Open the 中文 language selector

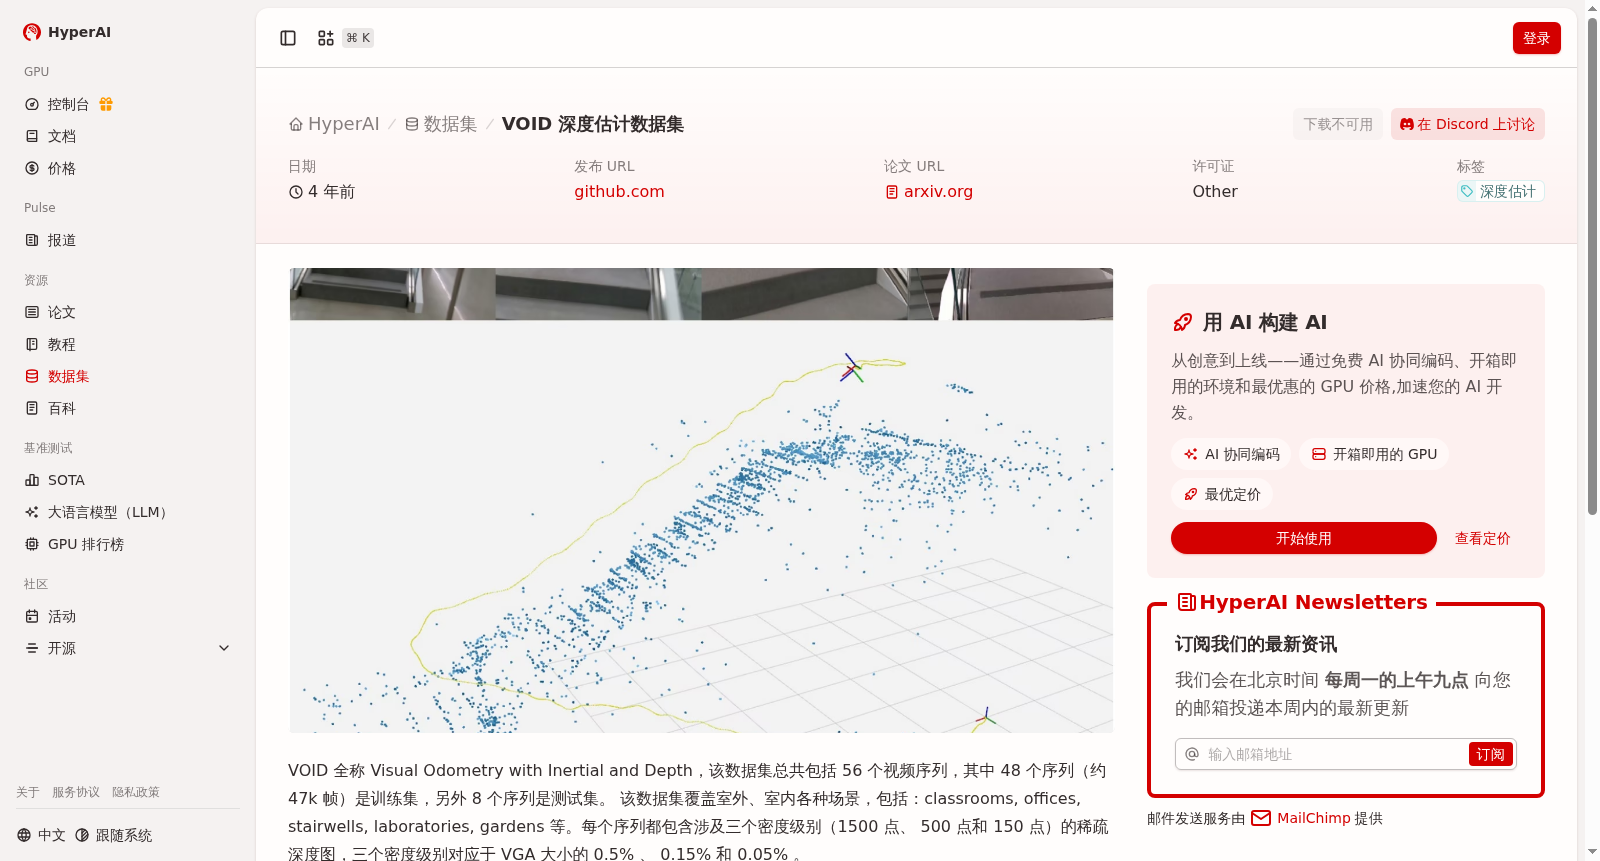(x=41, y=835)
